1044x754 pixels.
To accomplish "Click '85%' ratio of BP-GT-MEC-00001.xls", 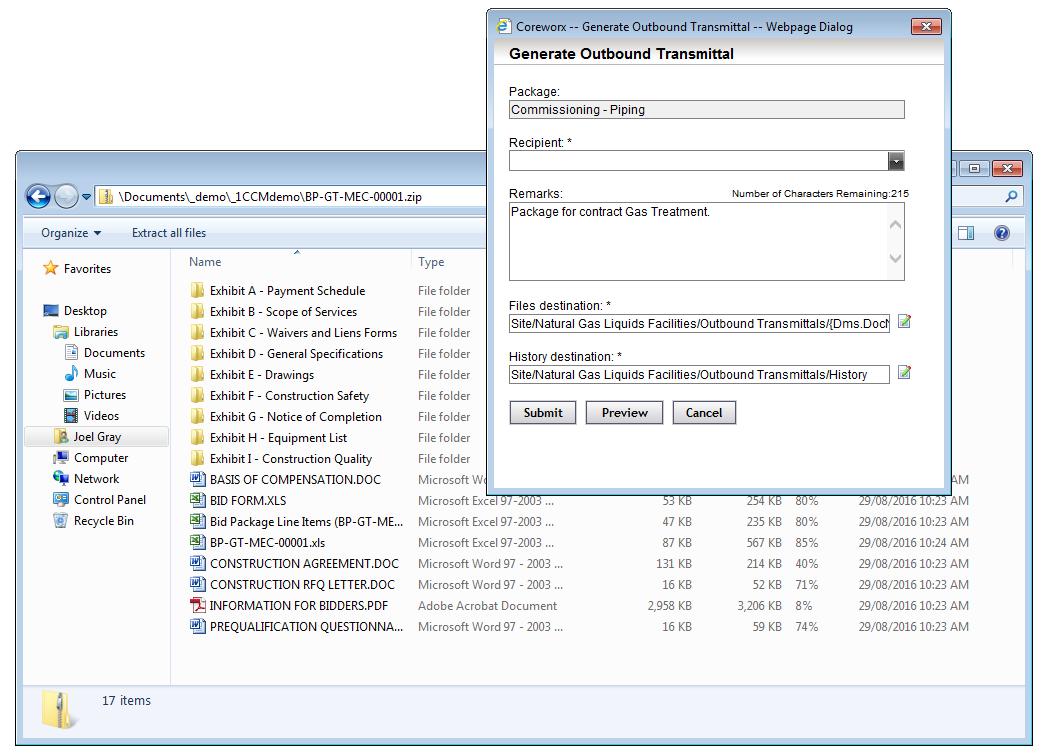I will (x=806, y=543).
